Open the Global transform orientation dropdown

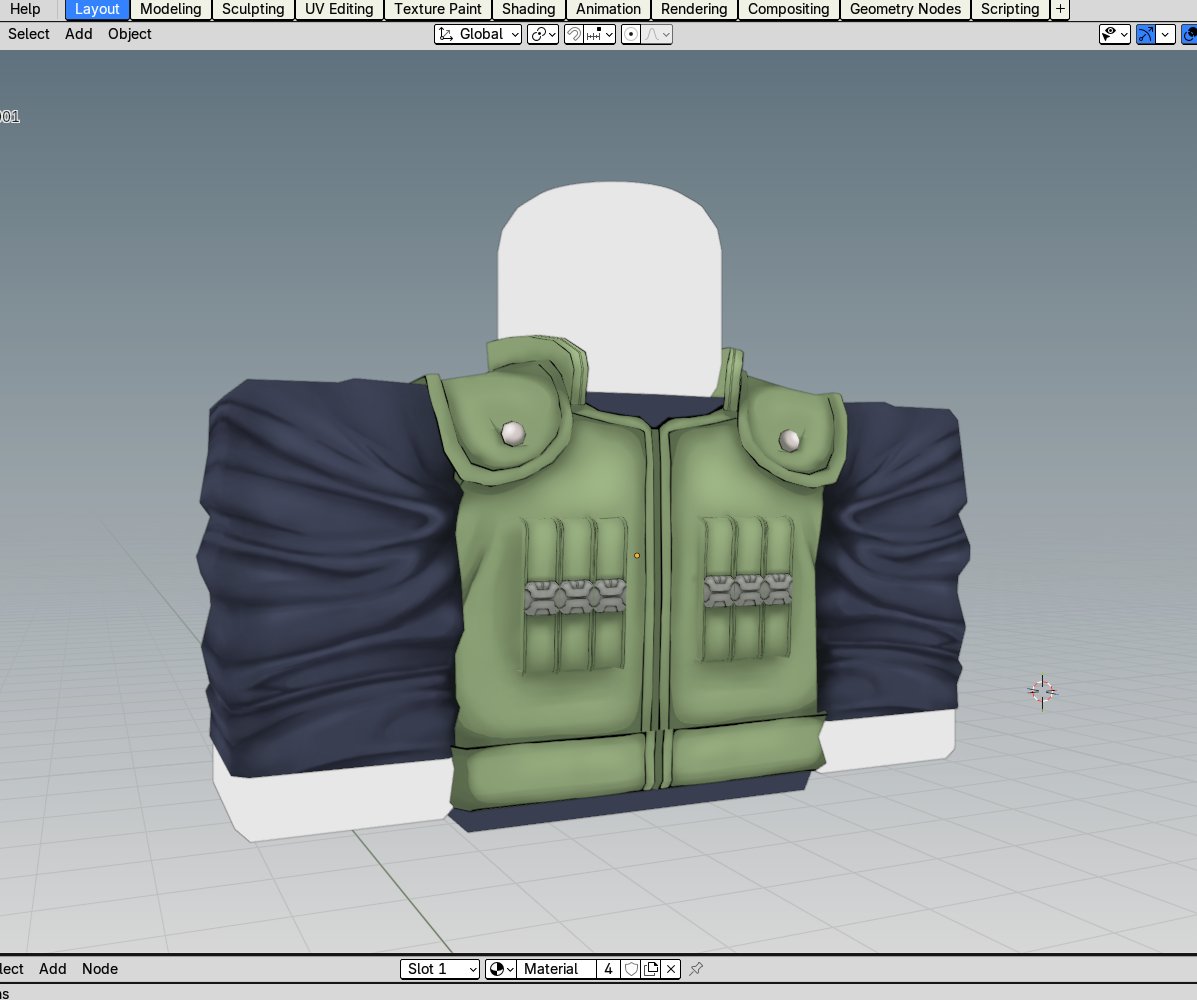pos(478,34)
